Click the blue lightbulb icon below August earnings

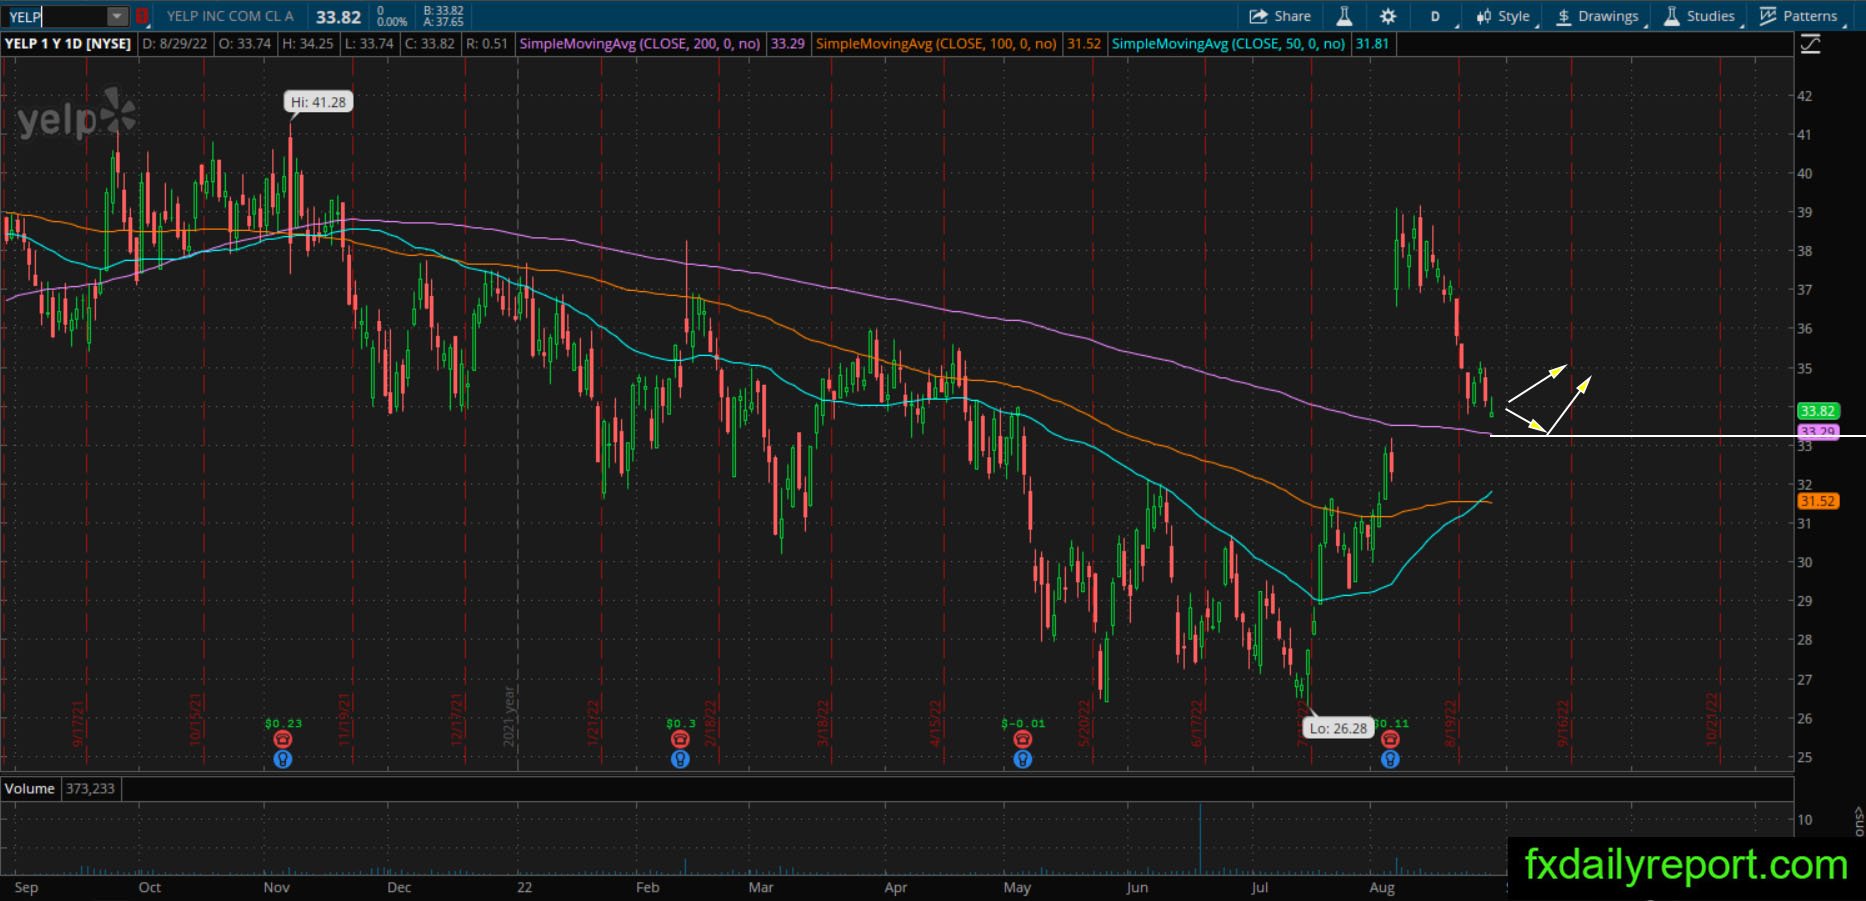click(1390, 759)
